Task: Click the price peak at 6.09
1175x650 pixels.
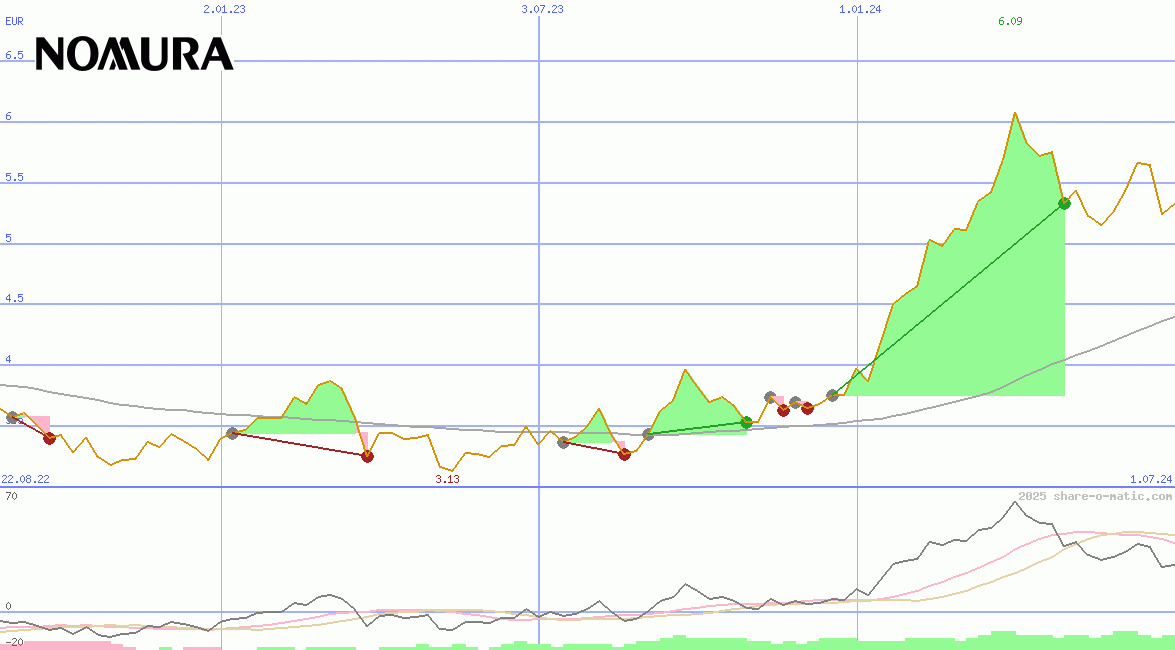Action: 1015,113
